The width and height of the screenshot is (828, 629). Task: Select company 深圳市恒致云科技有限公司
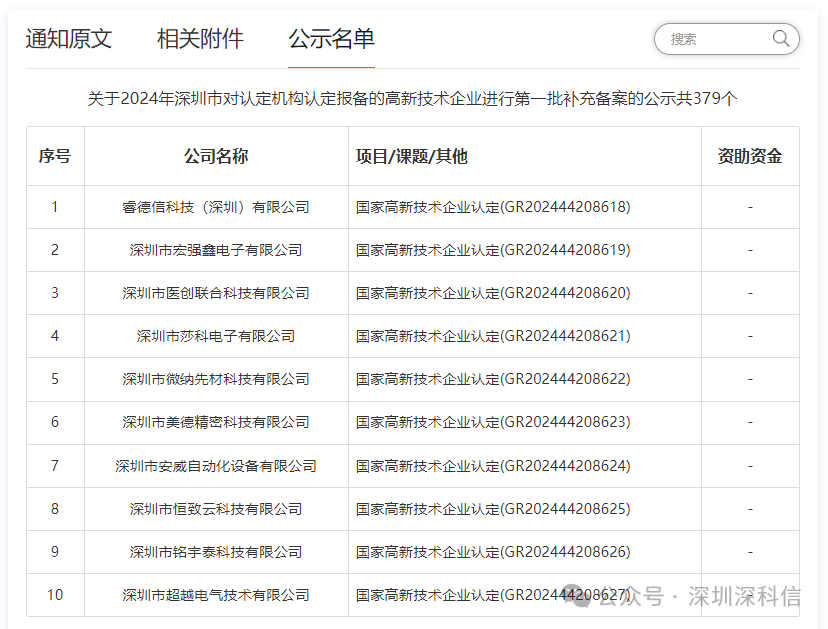(216, 509)
